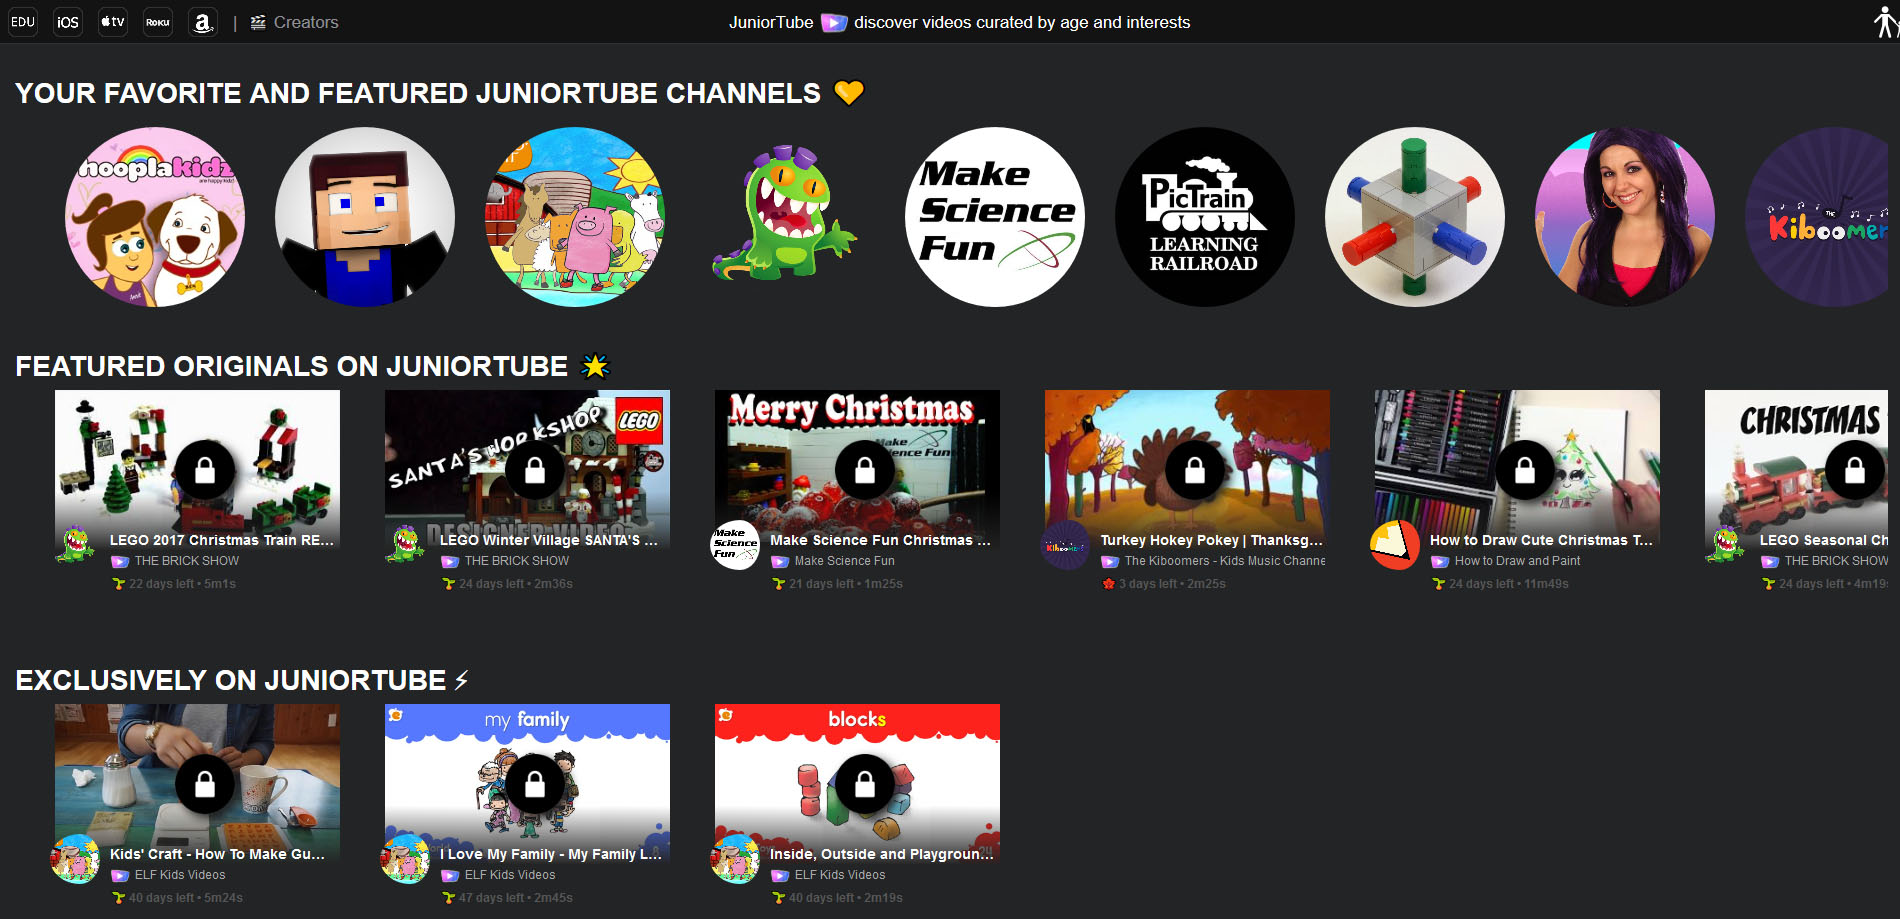Open LEGO Winter Village Santa's Workshop thumbnail
This screenshot has width=1900, height=919.
click(x=527, y=470)
